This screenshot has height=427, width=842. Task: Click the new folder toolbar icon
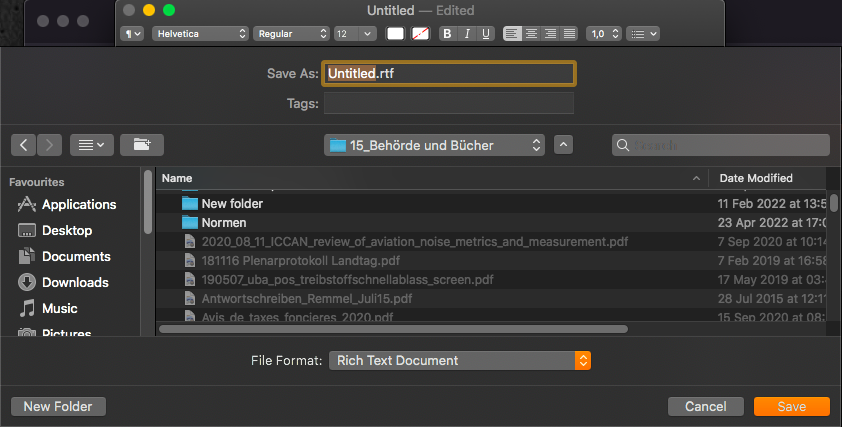tap(142, 145)
